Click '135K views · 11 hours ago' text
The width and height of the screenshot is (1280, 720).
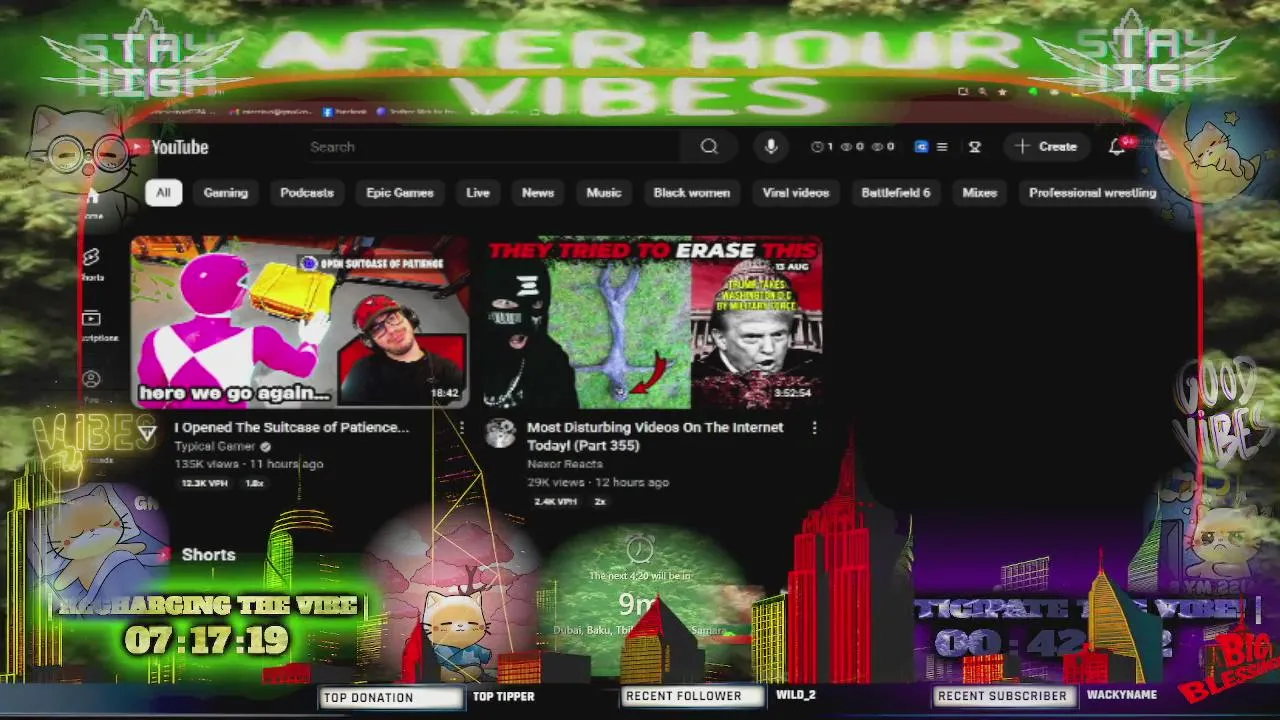pos(249,464)
